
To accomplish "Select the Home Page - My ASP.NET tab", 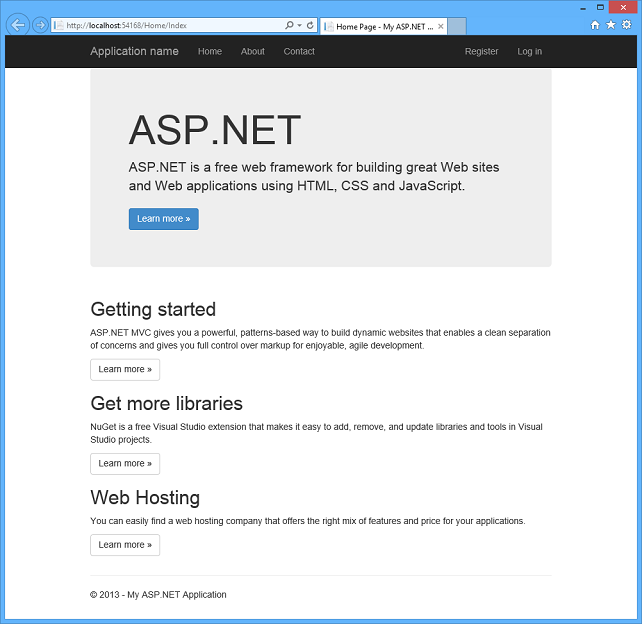I will pos(383,27).
